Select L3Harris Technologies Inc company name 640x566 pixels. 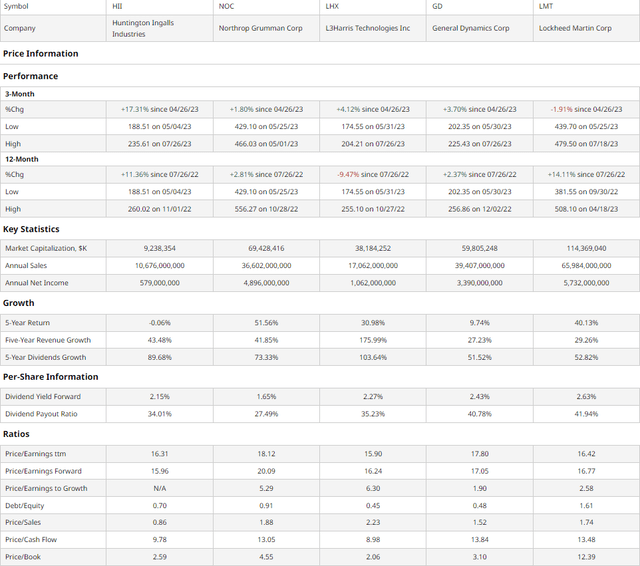[x=367, y=28]
